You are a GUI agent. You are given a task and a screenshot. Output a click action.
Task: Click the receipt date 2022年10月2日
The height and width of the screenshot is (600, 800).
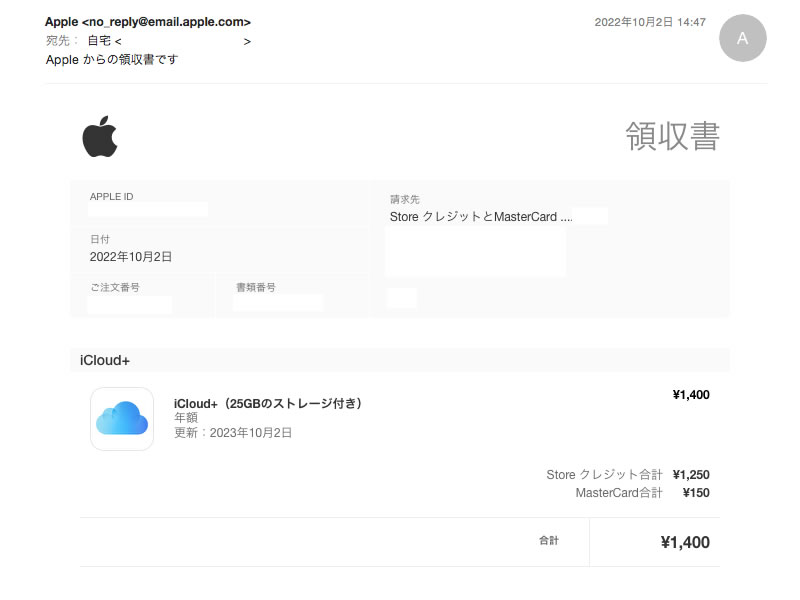click(x=131, y=257)
